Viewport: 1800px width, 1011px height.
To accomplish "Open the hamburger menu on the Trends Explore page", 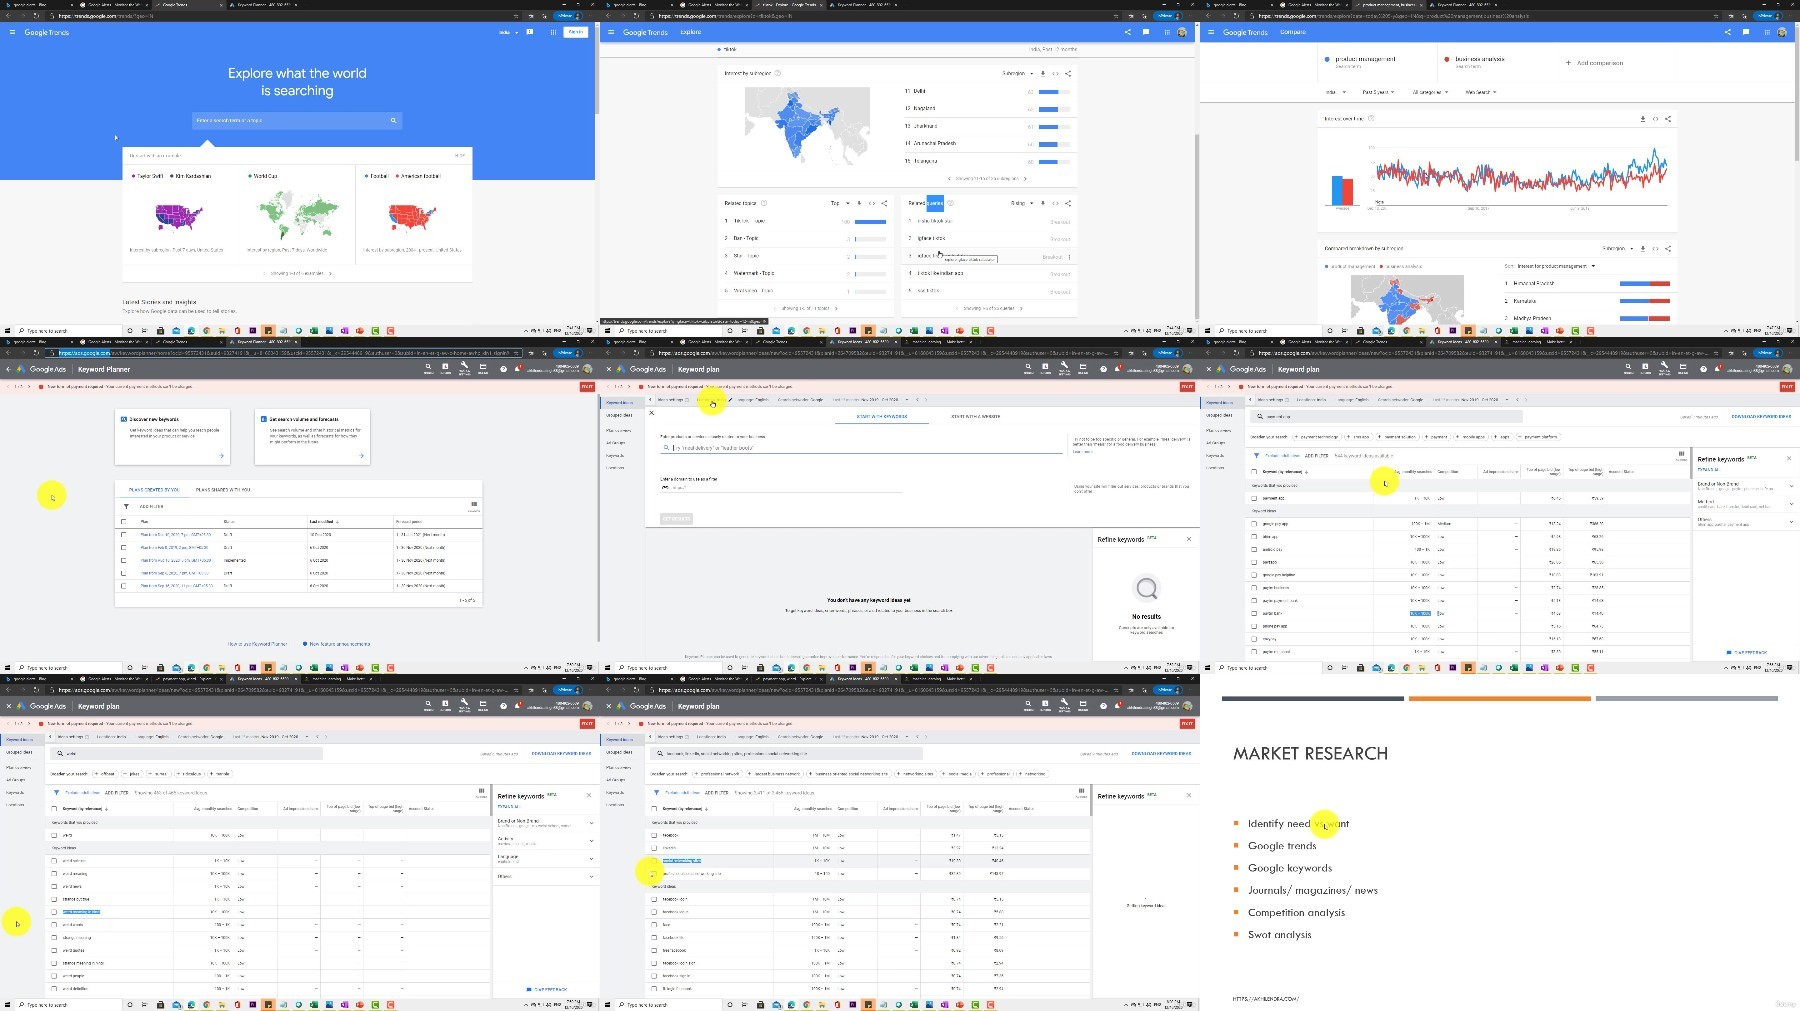I will coord(611,32).
